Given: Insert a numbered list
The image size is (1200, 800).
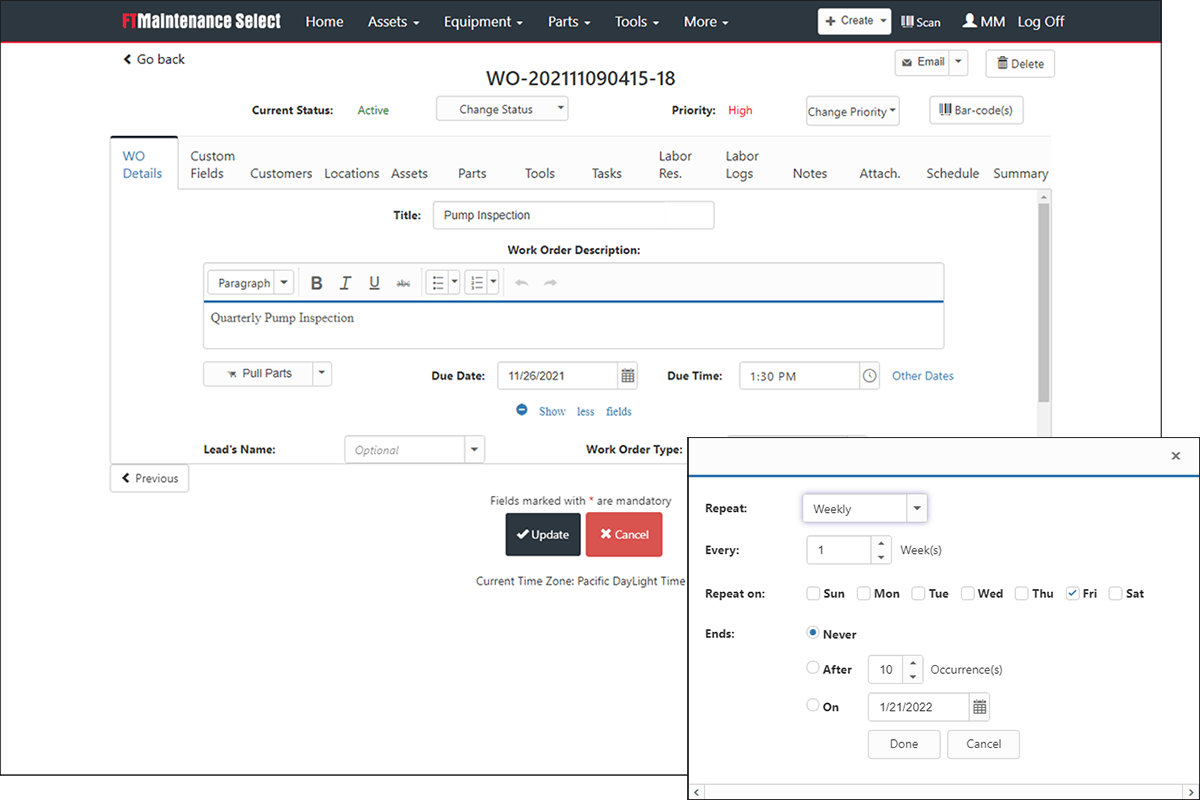Looking at the screenshot, I should pos(477,283).
